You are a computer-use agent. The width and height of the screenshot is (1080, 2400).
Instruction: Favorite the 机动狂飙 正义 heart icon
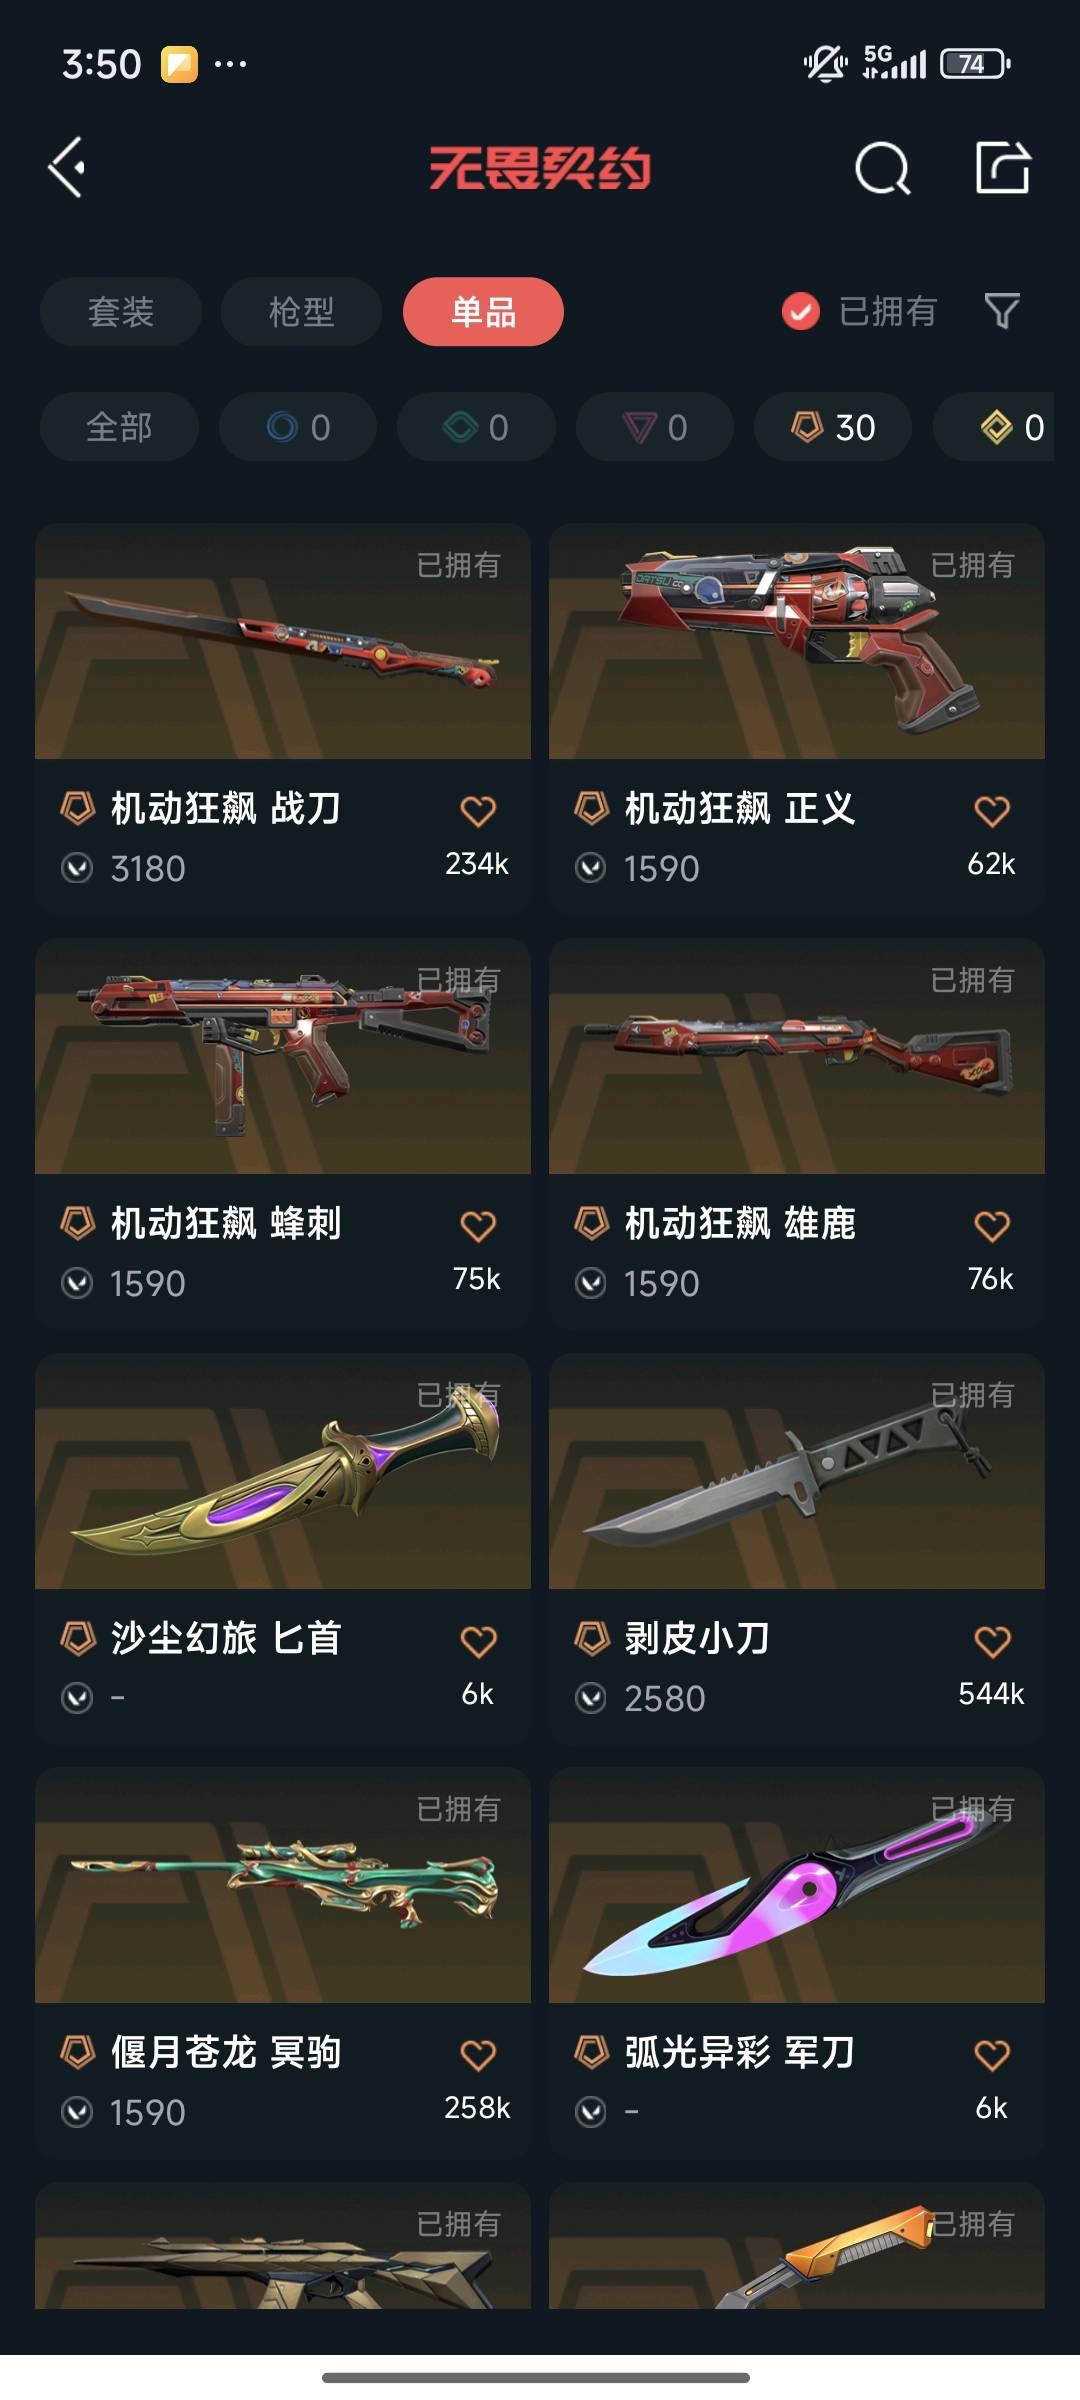pyautogui.click(x=992, y=811)
